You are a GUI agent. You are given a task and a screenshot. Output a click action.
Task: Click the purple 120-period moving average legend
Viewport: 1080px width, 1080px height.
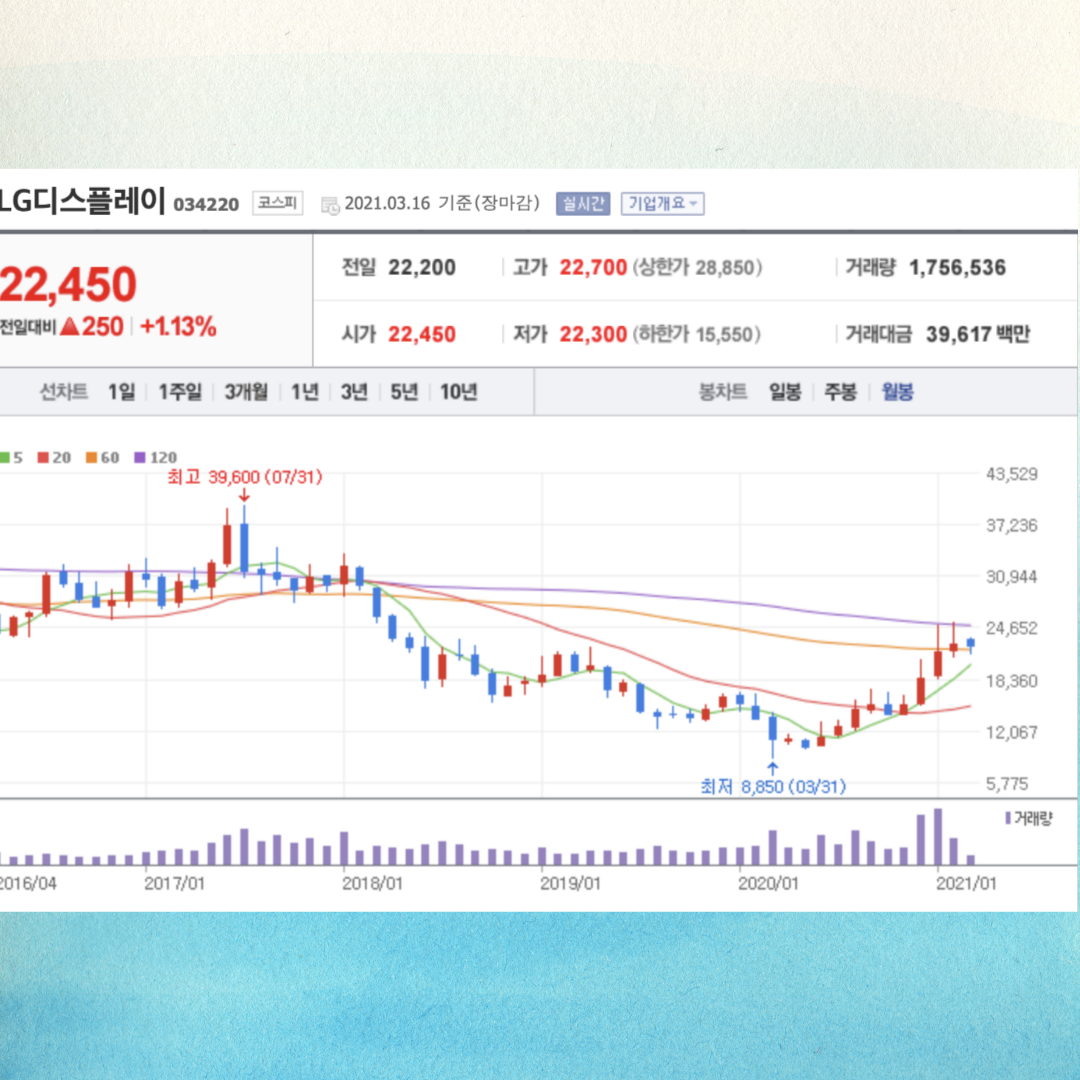[156, 457]
